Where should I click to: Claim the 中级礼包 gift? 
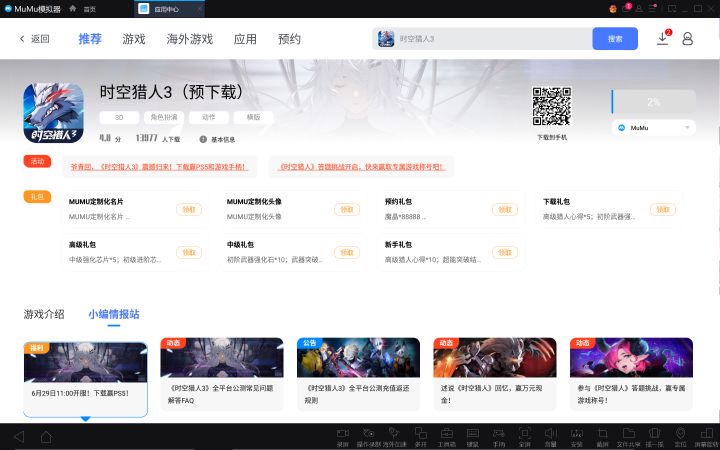pos(347,252)
